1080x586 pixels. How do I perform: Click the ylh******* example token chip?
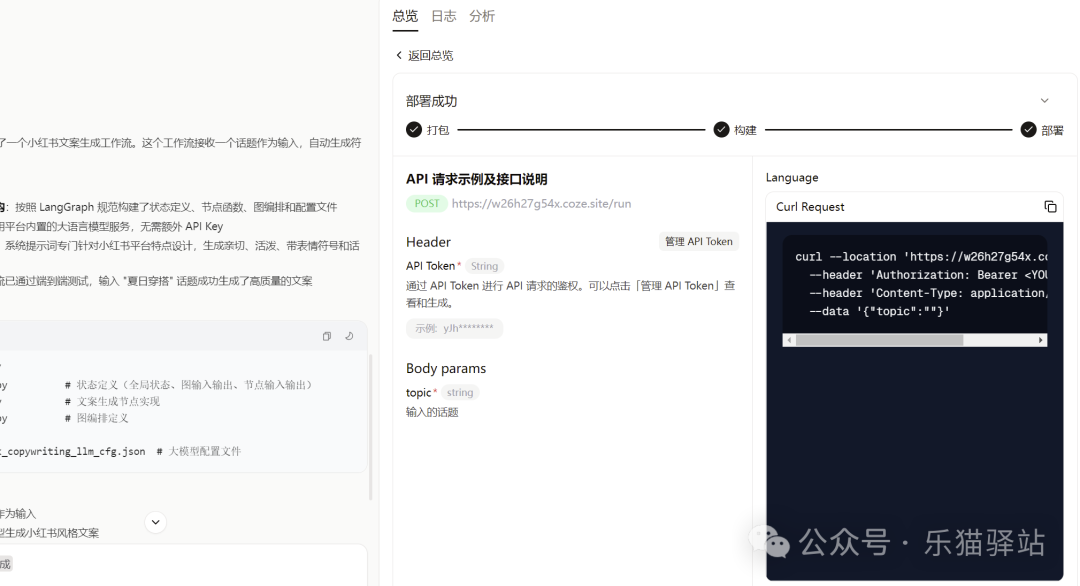click(x=454, y=328)
